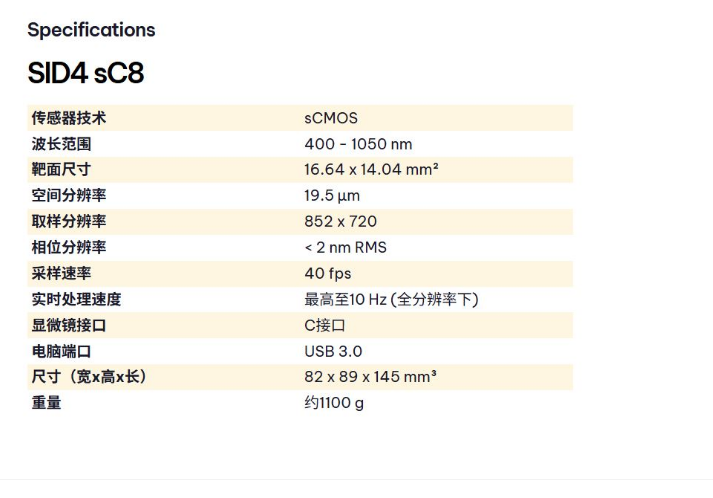The height and width of the screenshot is (498, 713).
Task: Click the 波长范围 label
Action: click(x=61, y=144)
